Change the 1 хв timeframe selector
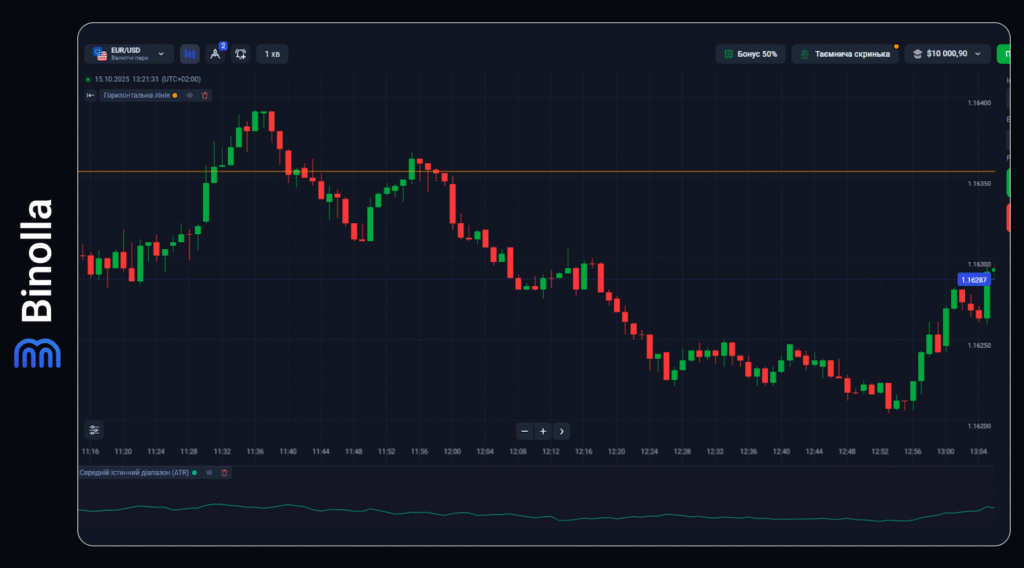1024x568 pixels. [x=272, y=54]
